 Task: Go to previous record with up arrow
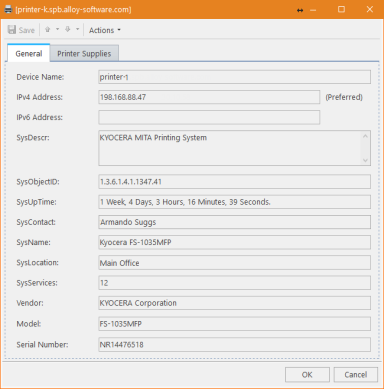click(48, 30)
